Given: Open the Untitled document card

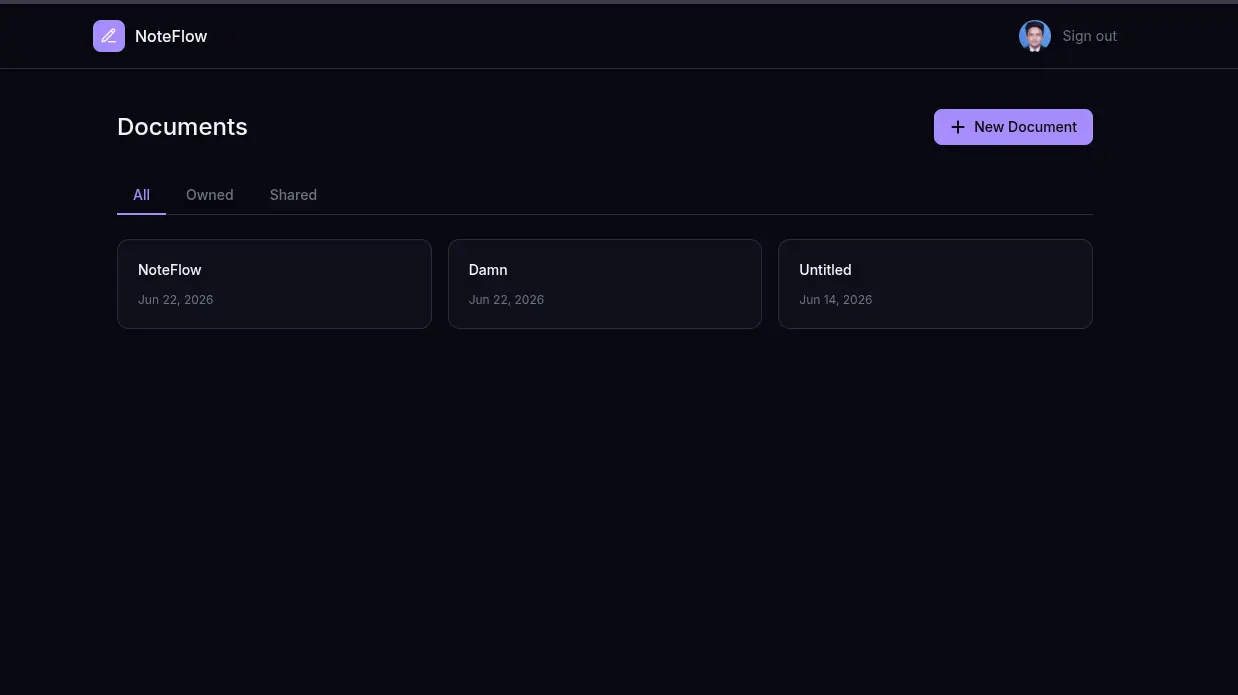Looking at the screenshot, I should [x=935, y=284].
